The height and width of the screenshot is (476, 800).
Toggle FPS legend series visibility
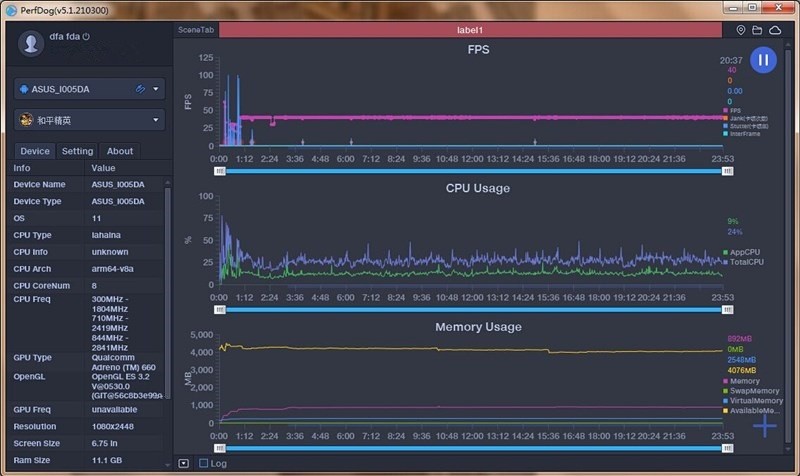[x=732, y=110]
